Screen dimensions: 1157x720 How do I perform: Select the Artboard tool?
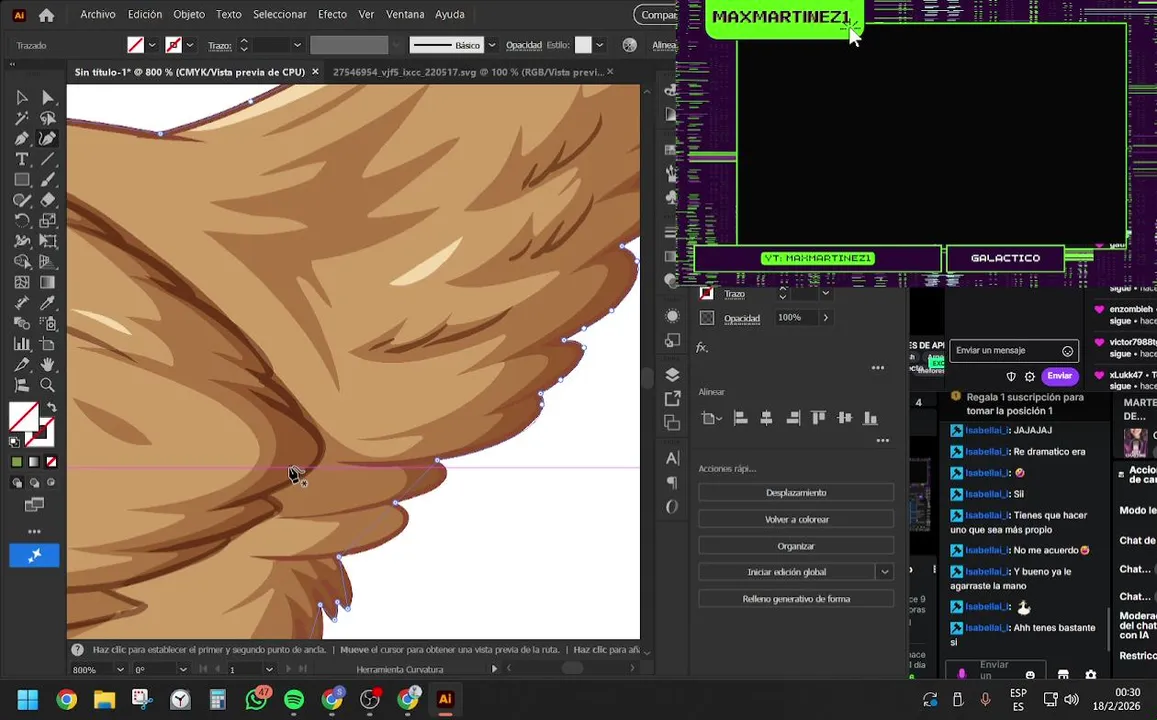(47, 344)
